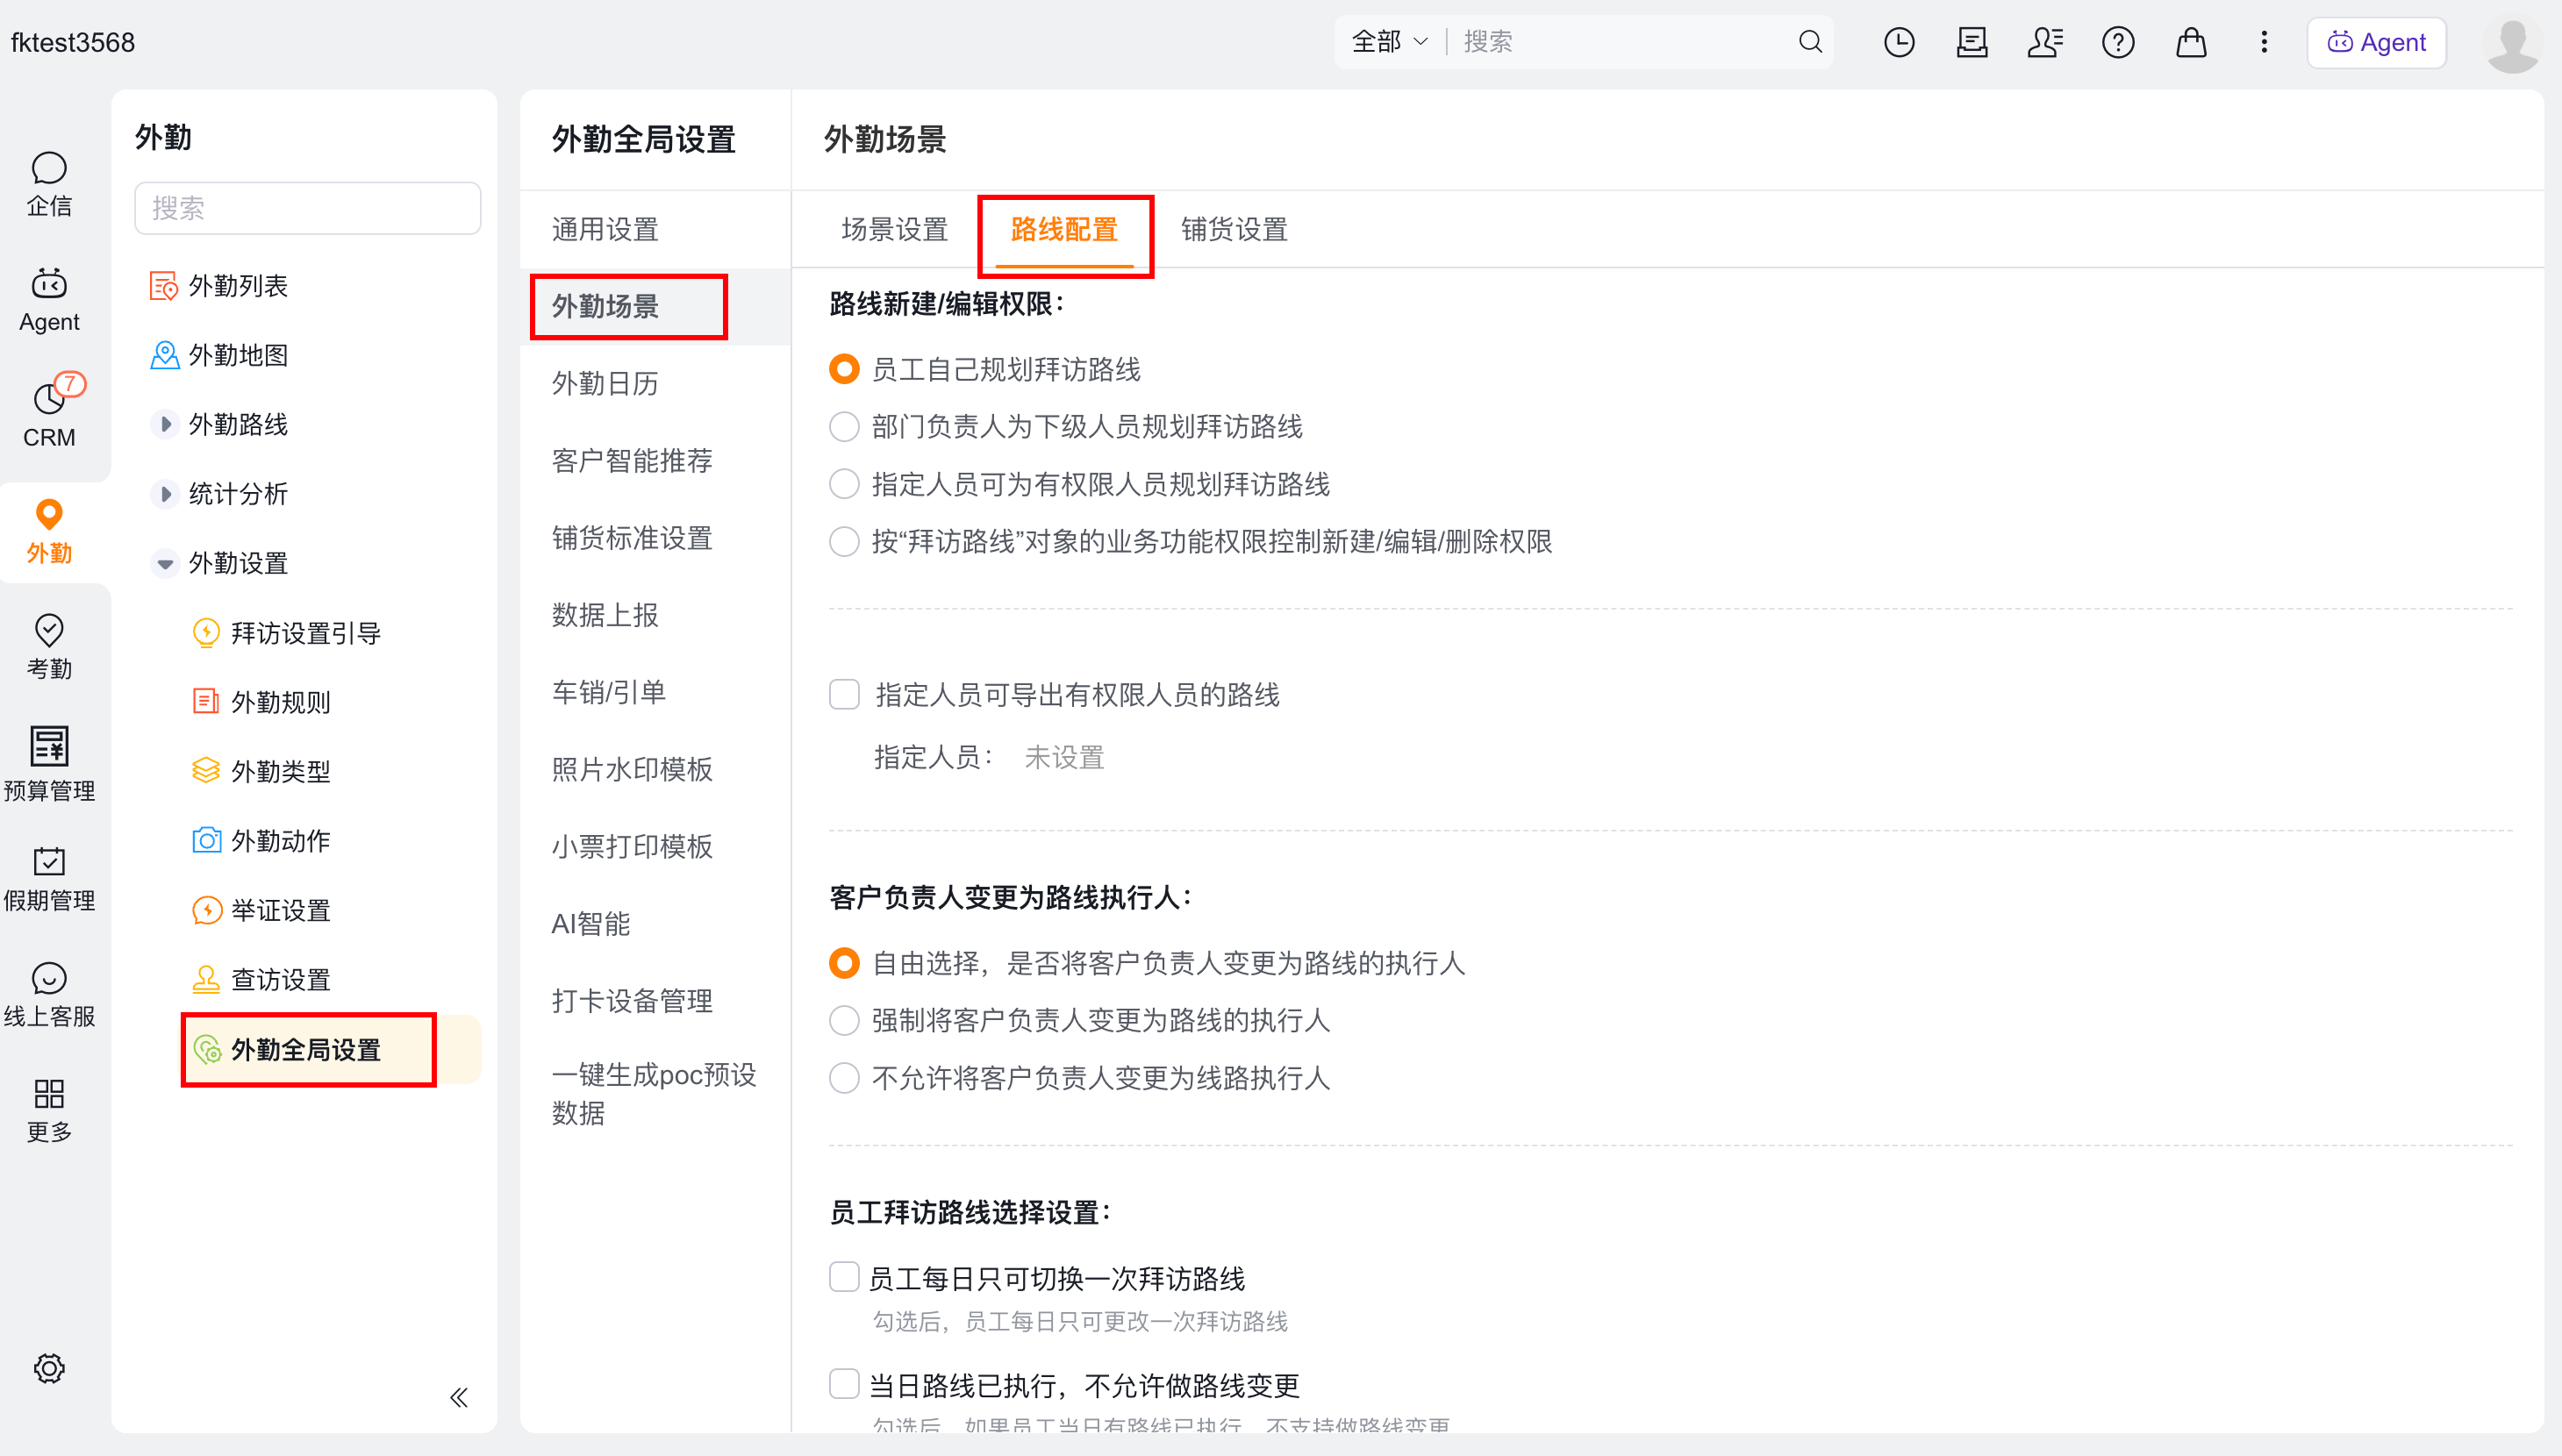Image resolution: width=2562 pixels, height=1456 pixels.
Task: Click the Agent button in top bar
Action: (x=2376, y=42)
